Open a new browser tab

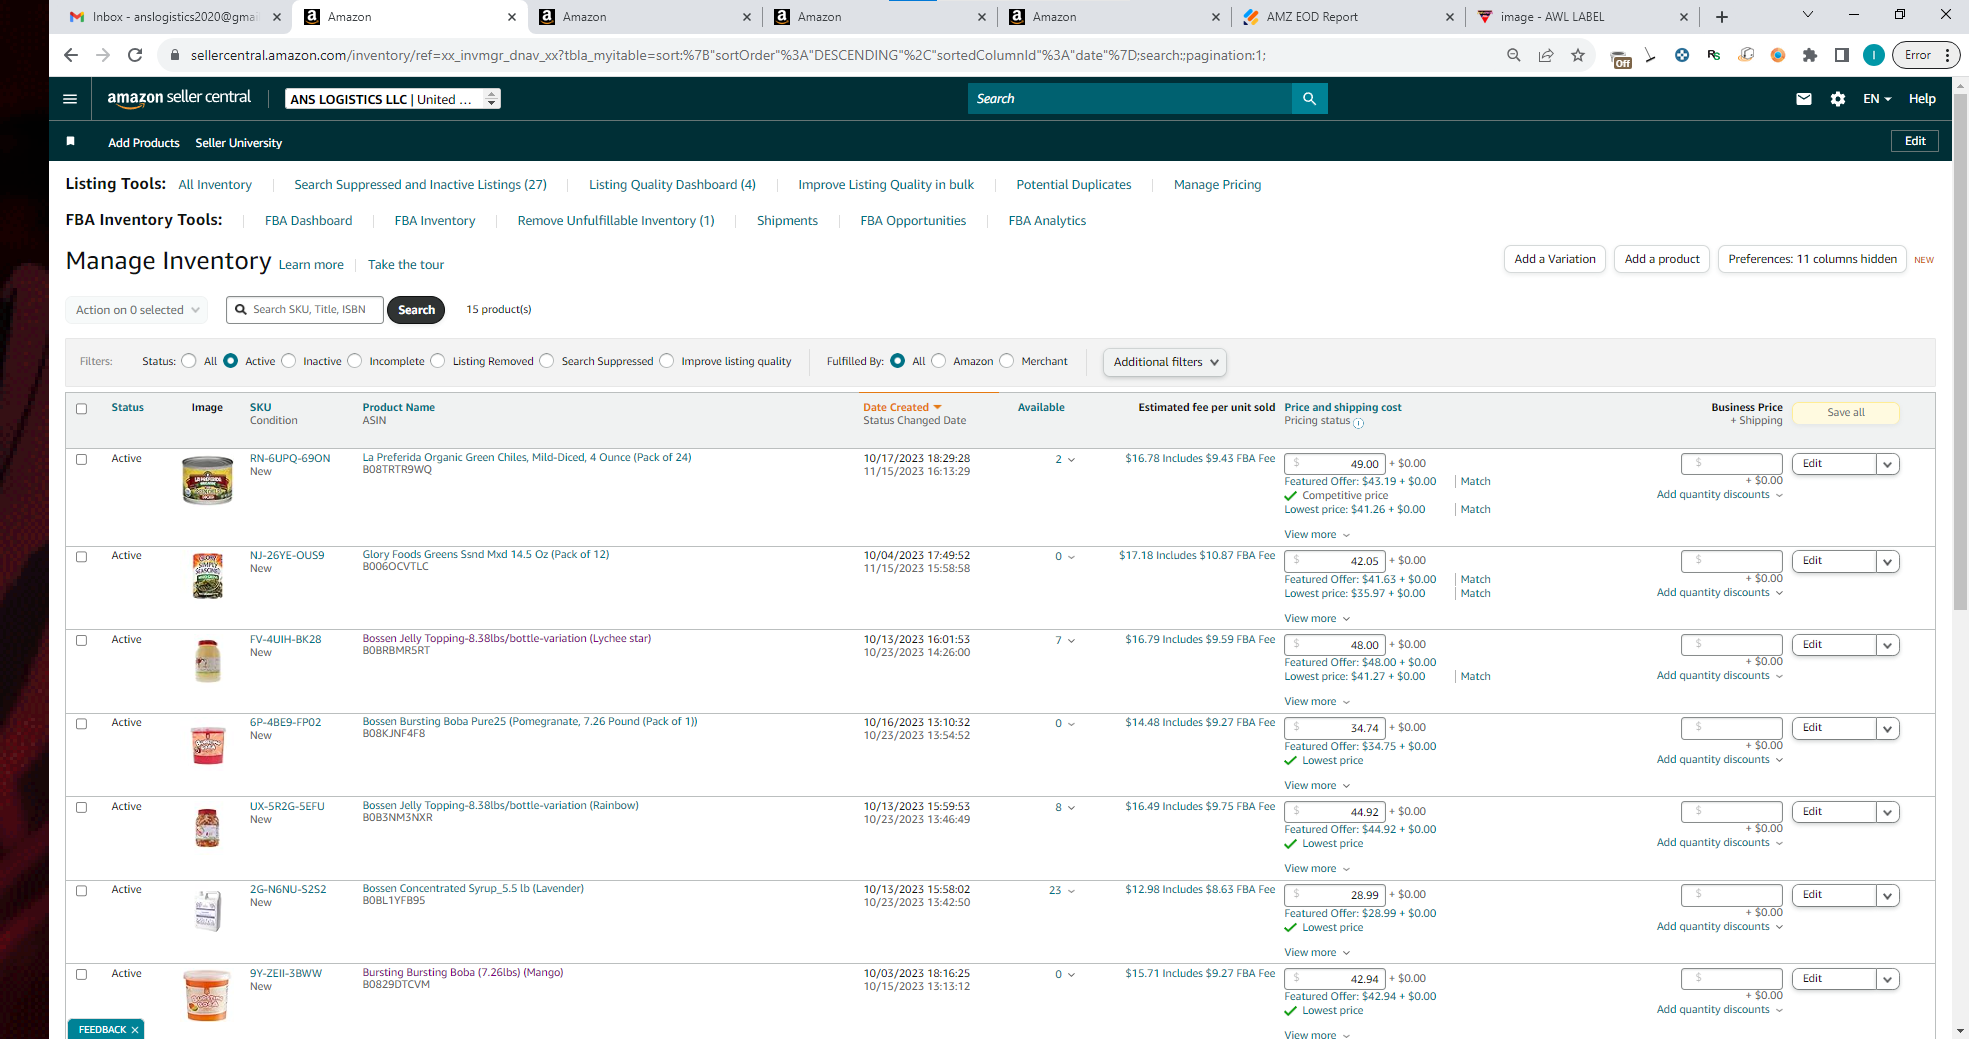point(1722,17)
